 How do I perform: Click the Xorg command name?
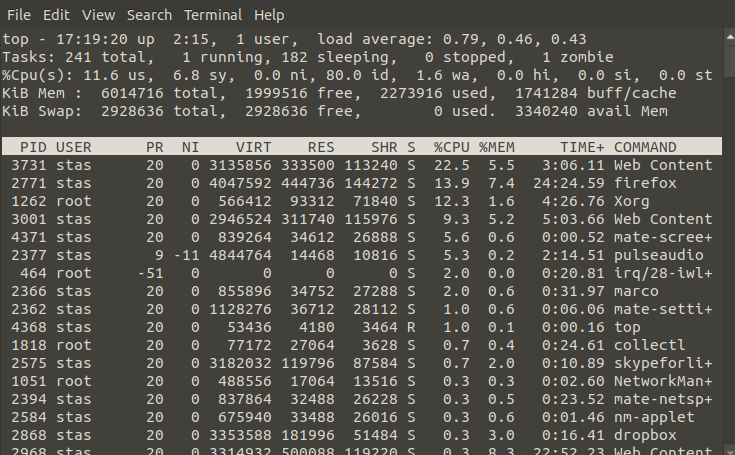[631, 201]
